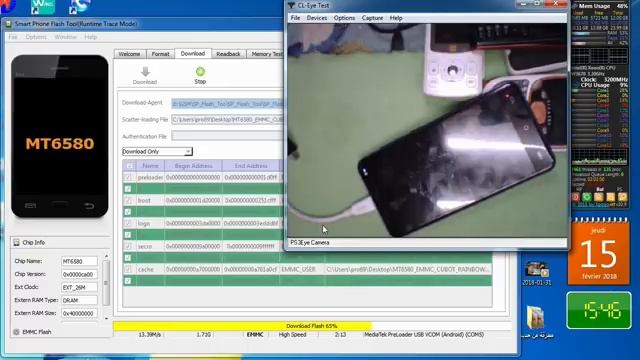Switch to the Readback tab
Image resolution: width=640 pixels, height=360 pixels.
click(228, 54)
